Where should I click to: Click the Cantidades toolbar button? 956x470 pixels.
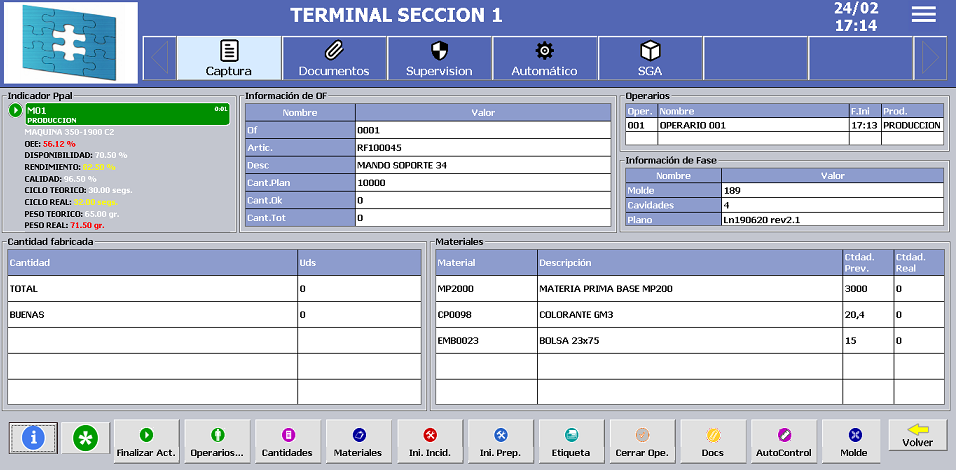click(287, 440)
